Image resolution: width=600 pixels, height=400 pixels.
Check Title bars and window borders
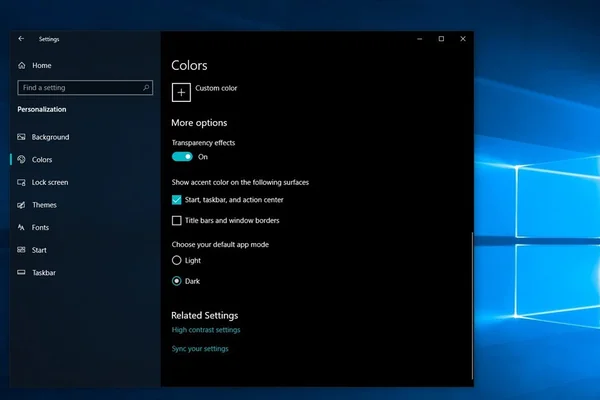point(176,220)
